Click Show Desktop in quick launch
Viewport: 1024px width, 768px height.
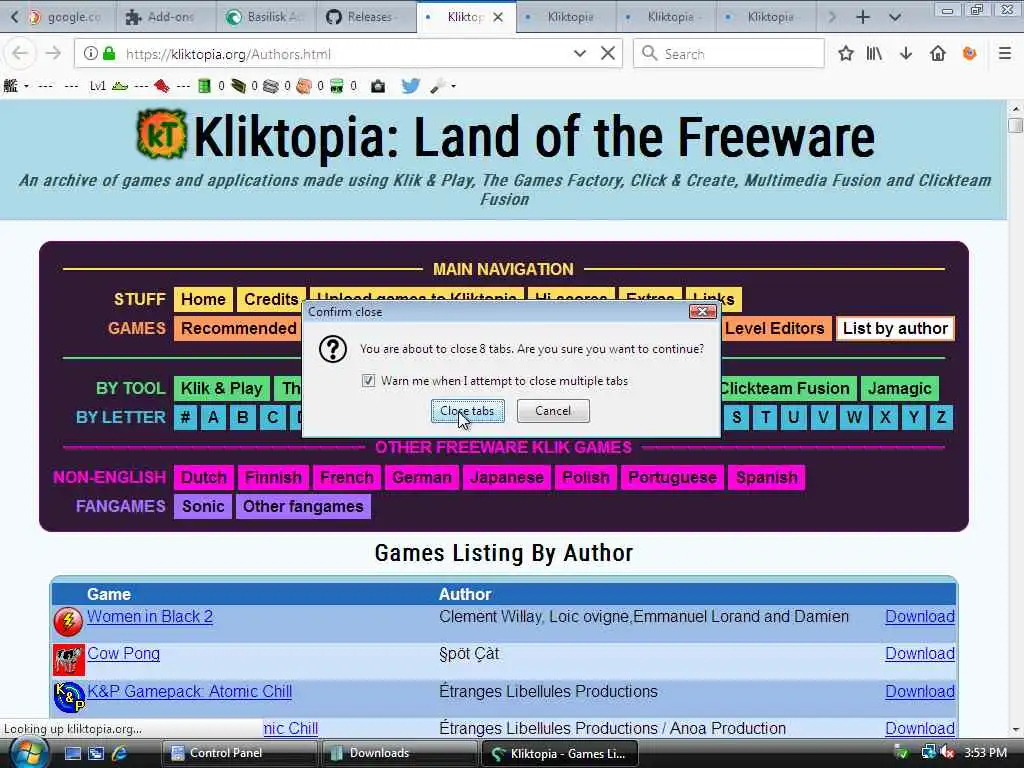[73, 753]
